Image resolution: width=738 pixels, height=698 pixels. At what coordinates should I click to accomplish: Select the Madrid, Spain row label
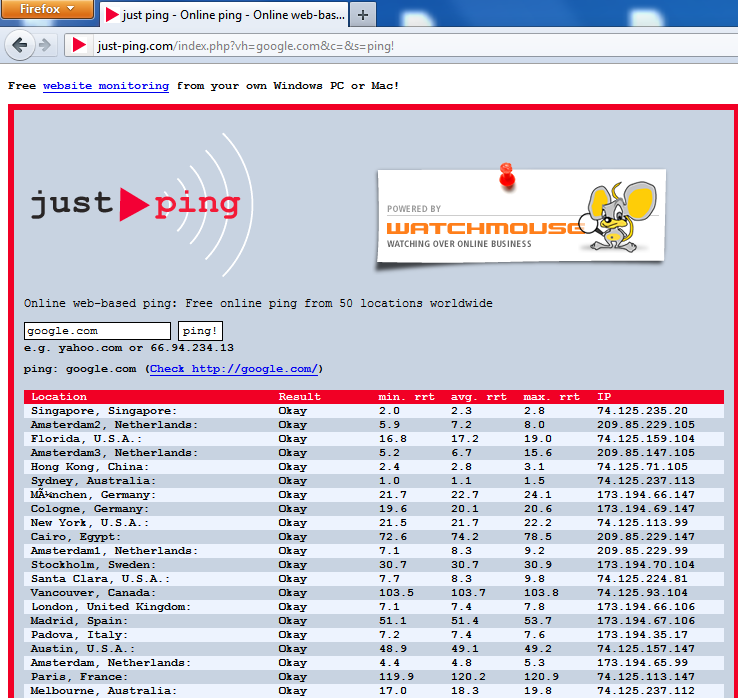80,621
